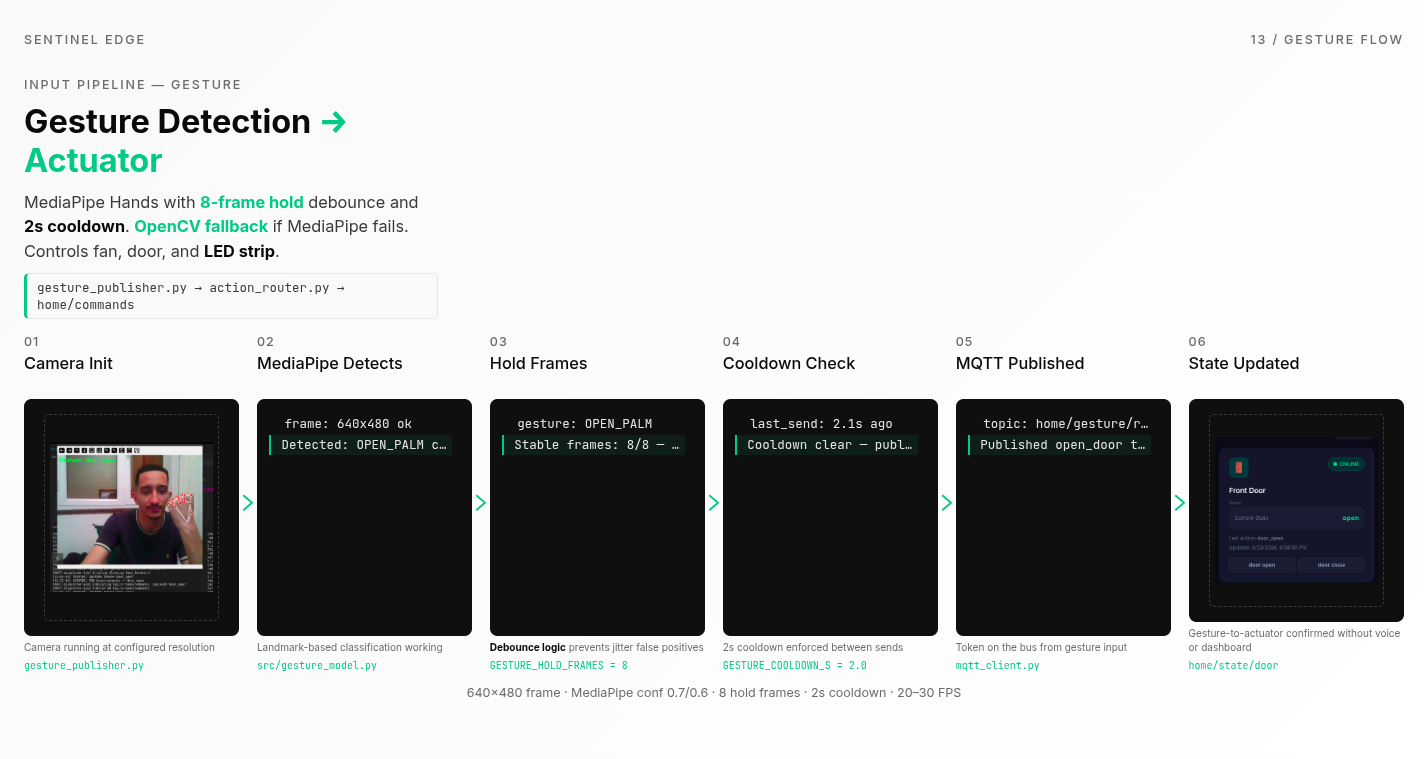1424x759 pixels.
Task: Click the 'topic: home/gesture' terminal line
Action: click(1066, 424)
